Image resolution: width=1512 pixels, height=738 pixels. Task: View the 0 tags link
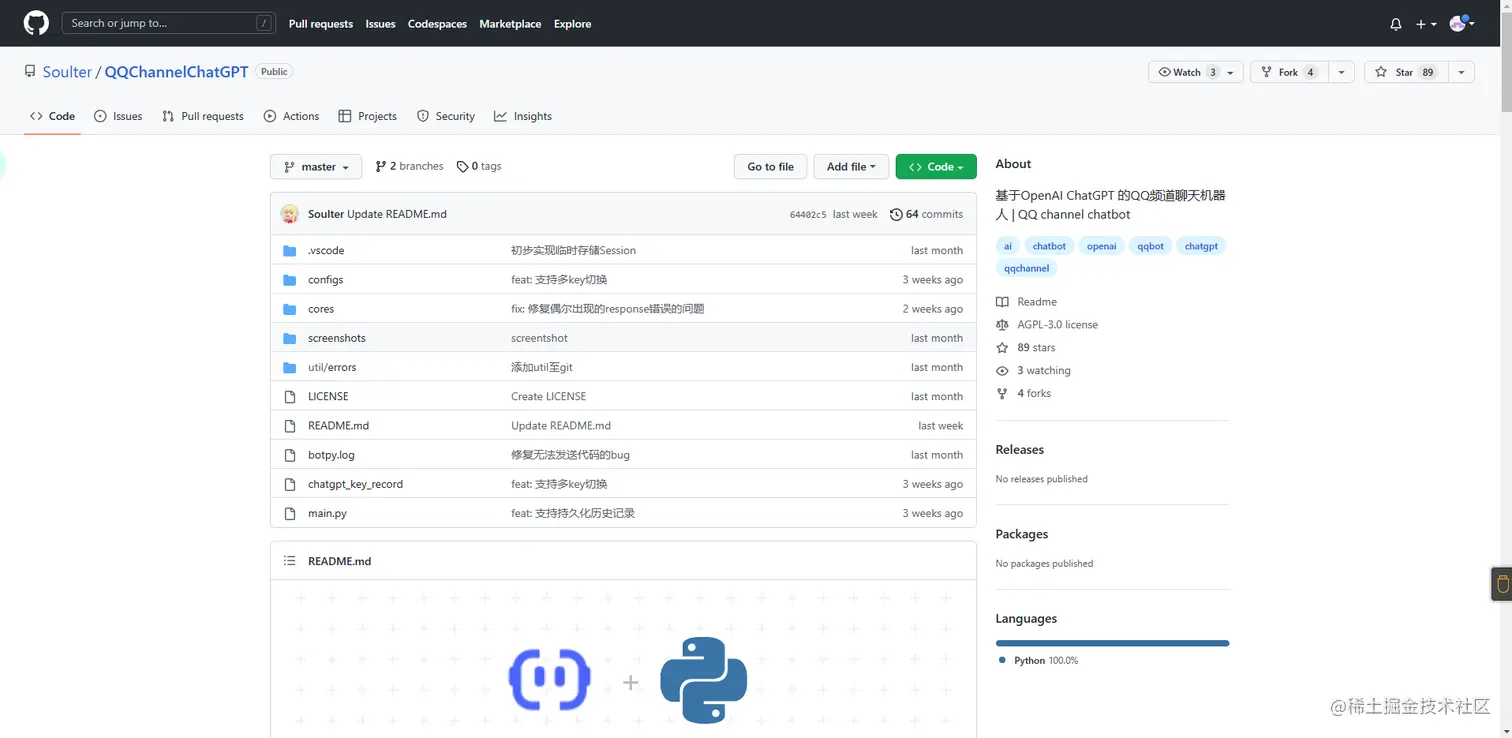tap(479, 166)
